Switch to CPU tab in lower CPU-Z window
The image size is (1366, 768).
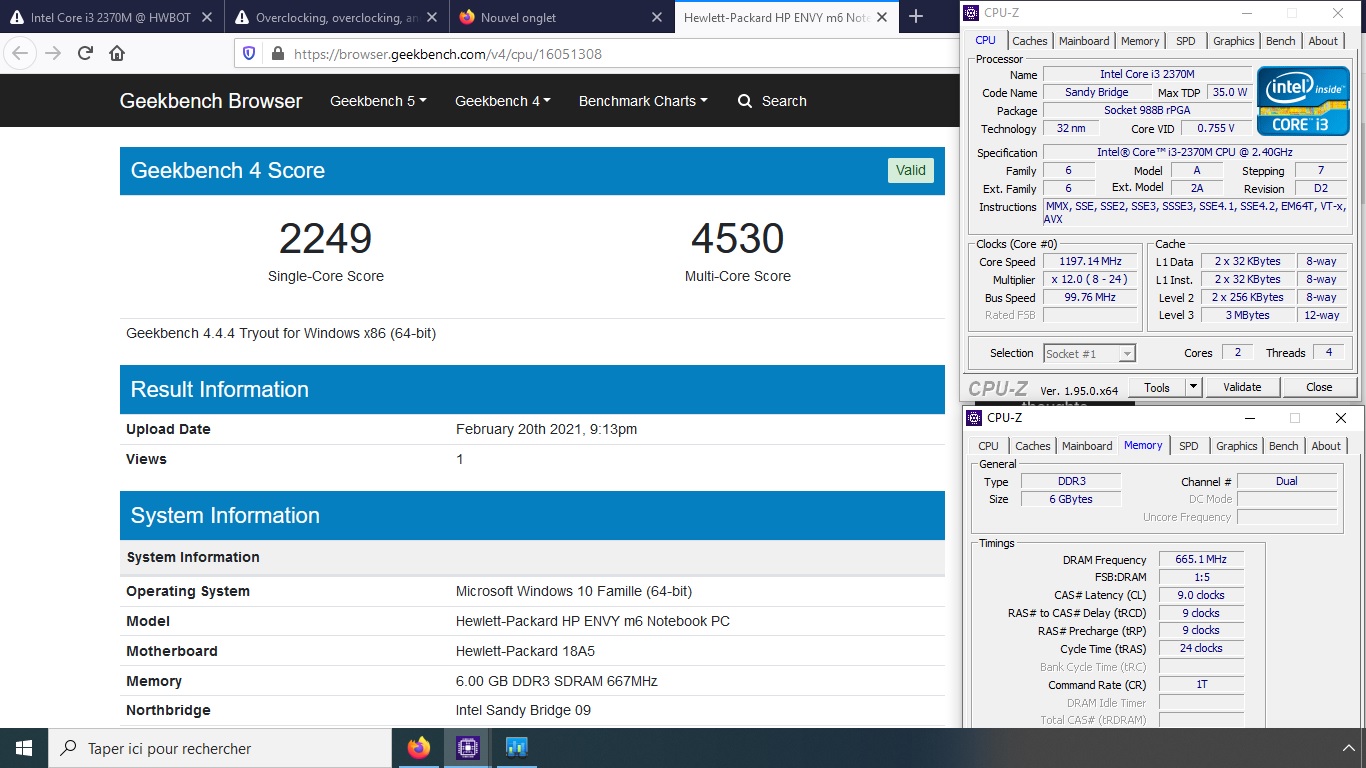[x=988, y=446]
